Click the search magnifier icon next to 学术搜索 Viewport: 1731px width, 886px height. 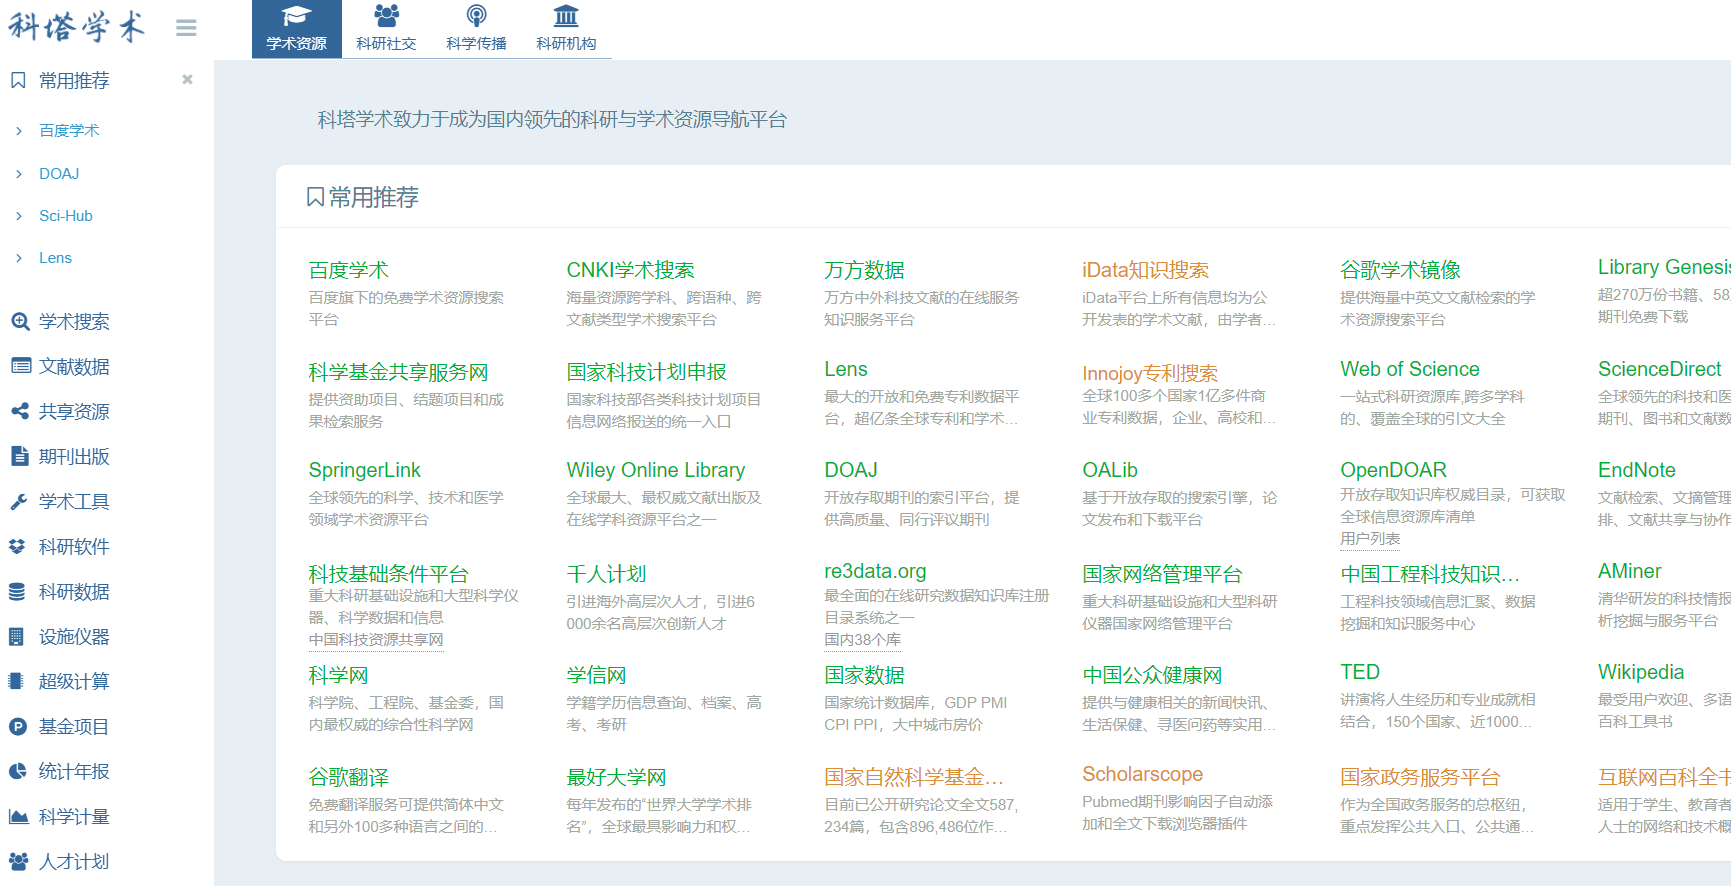(19, 321)
